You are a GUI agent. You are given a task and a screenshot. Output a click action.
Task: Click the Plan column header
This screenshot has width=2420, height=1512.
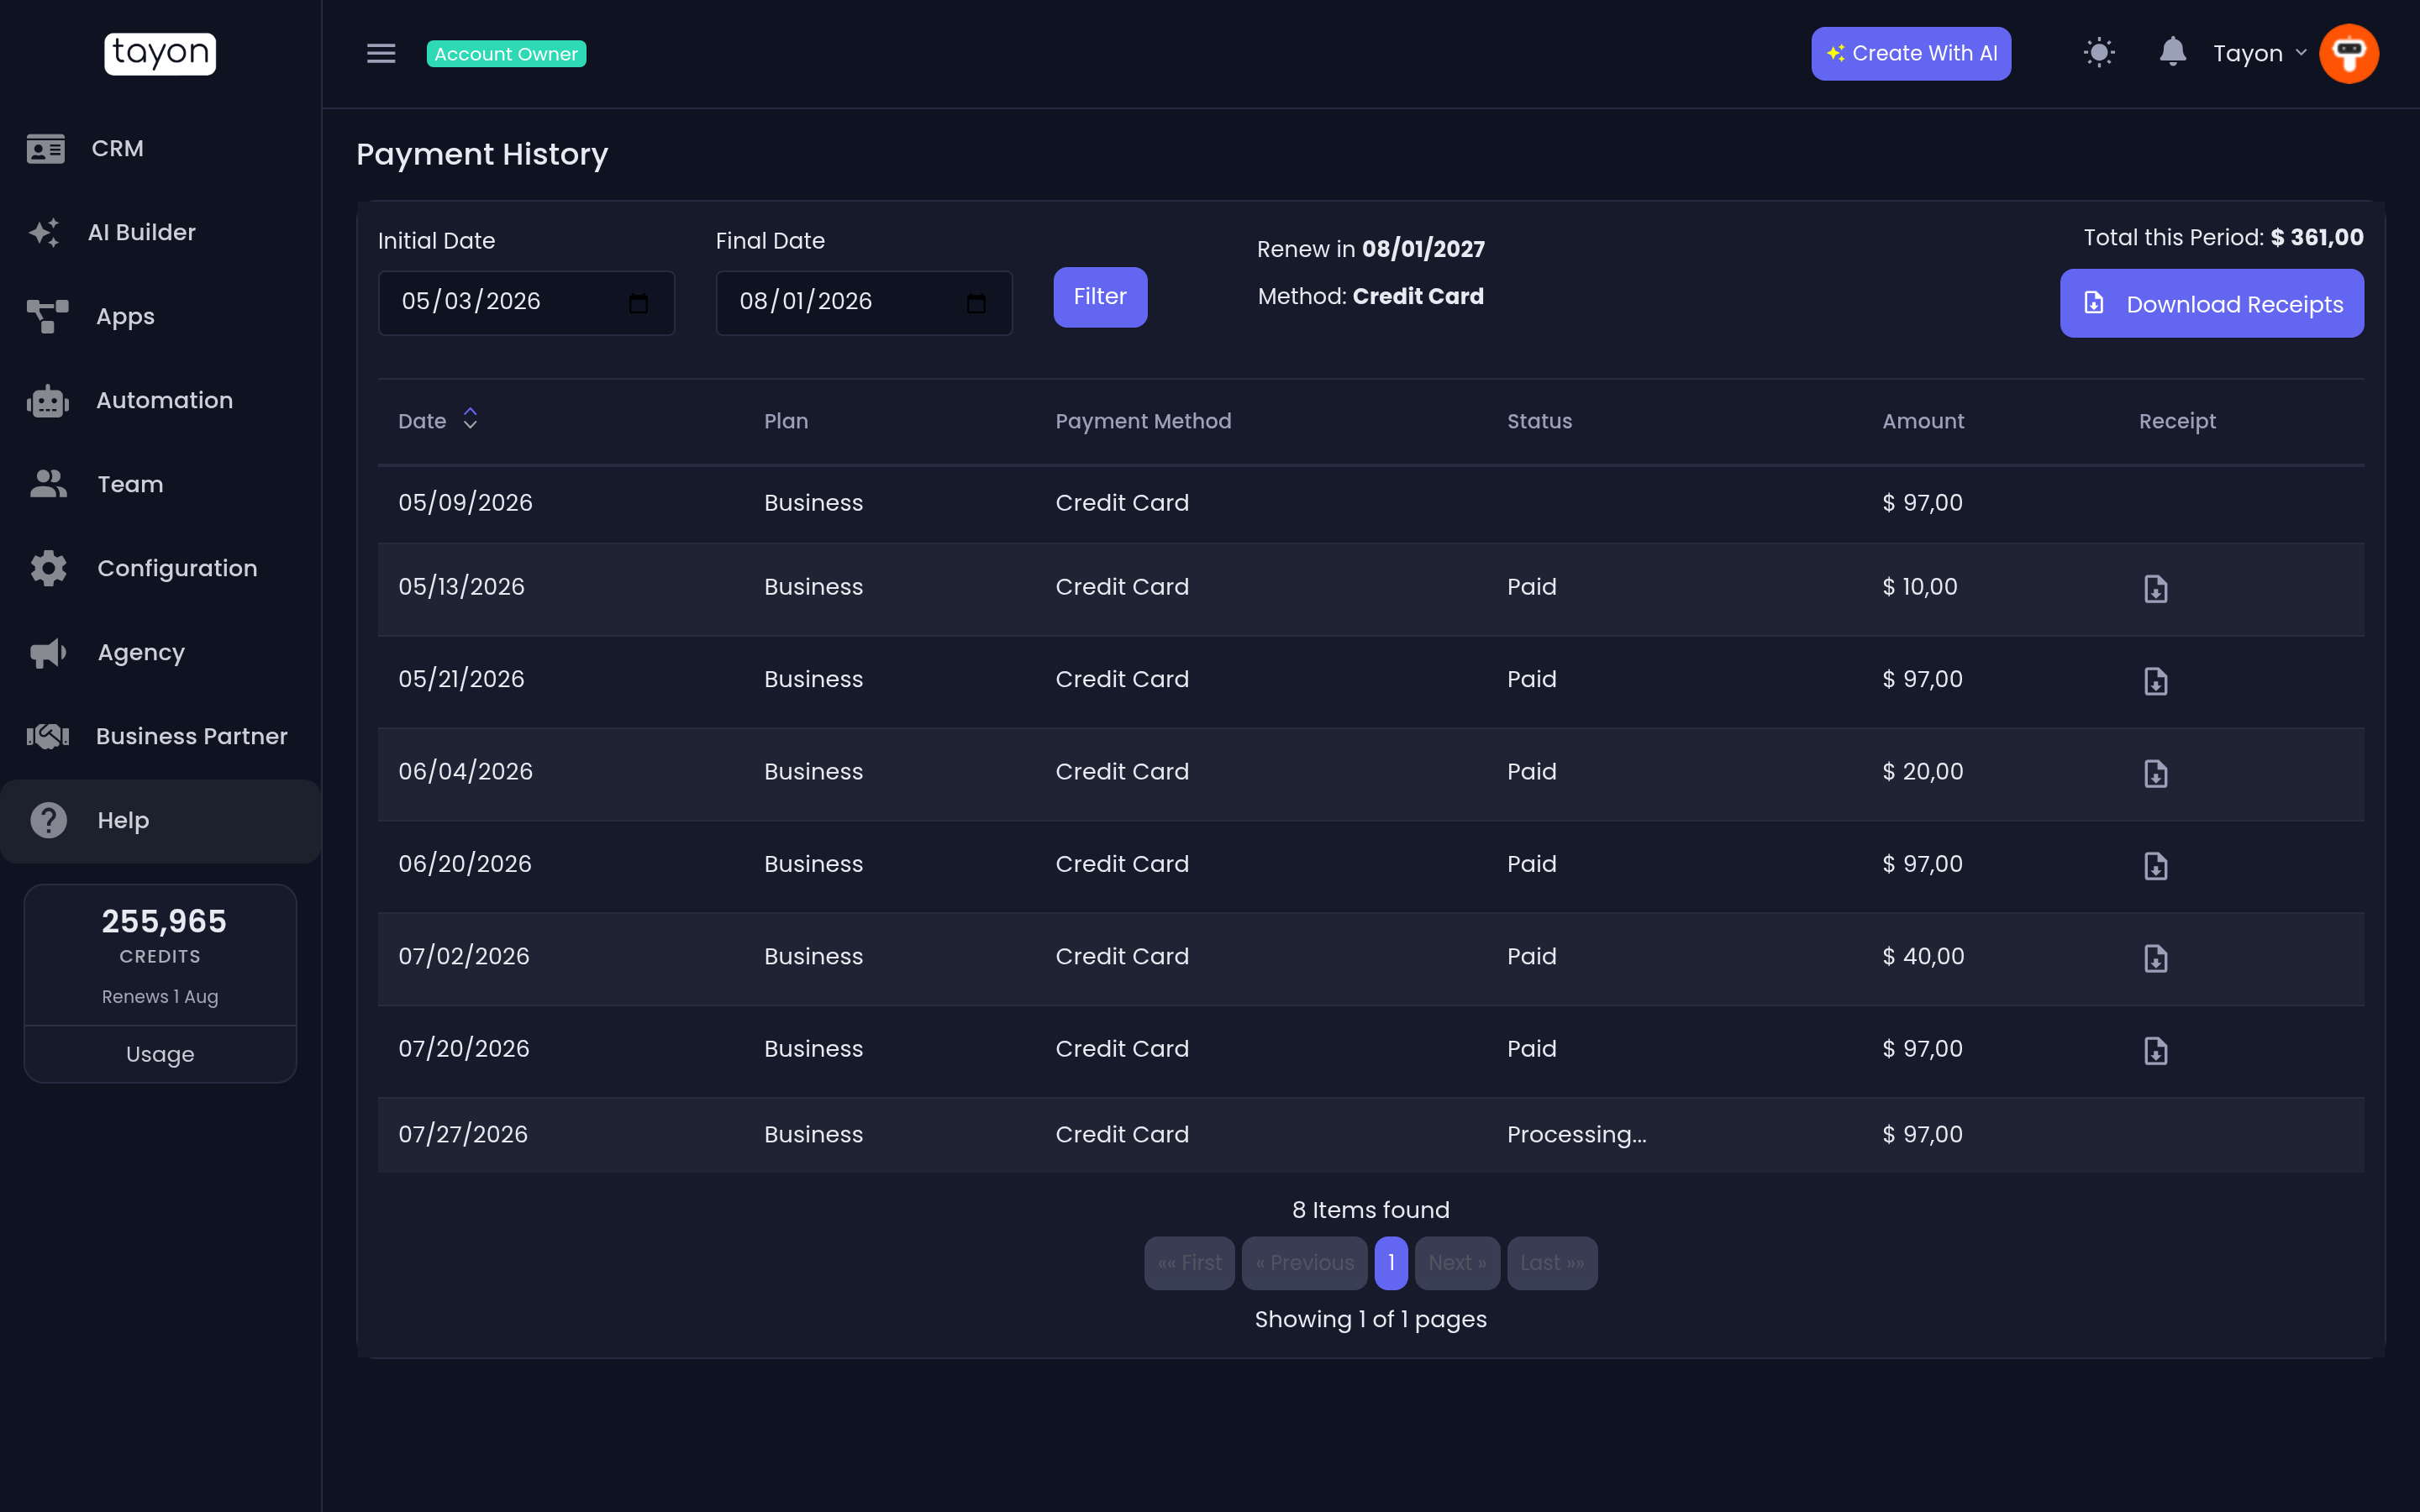click(x=786, y=421)
